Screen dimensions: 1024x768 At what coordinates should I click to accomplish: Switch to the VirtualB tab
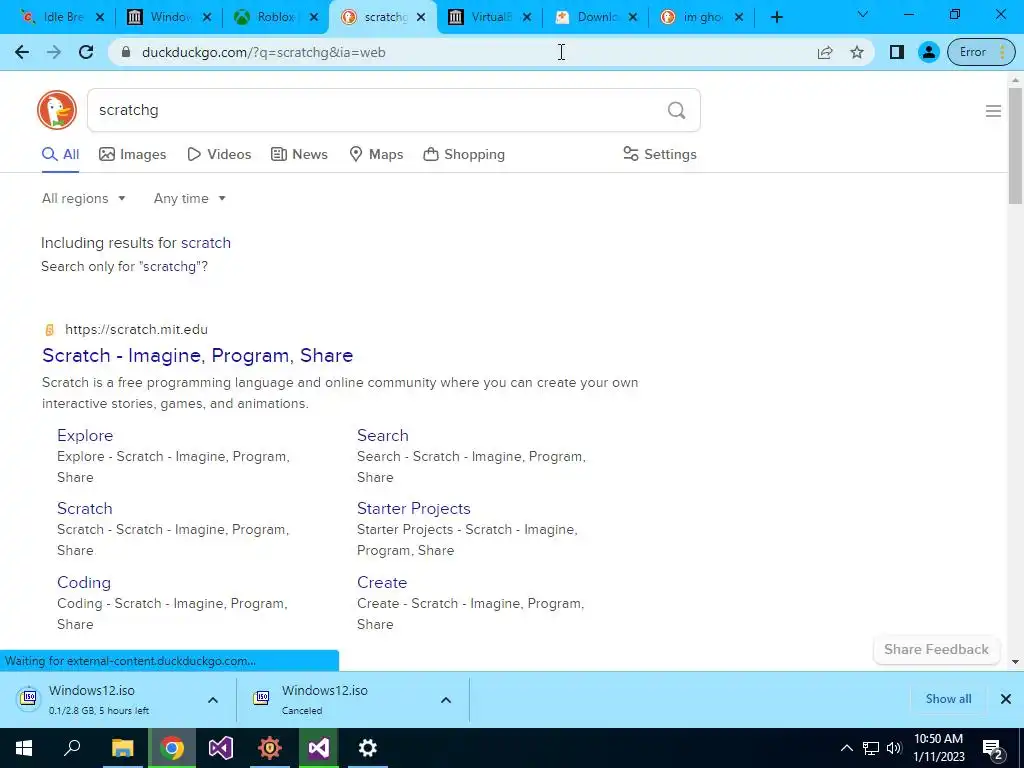coord(490,17)
